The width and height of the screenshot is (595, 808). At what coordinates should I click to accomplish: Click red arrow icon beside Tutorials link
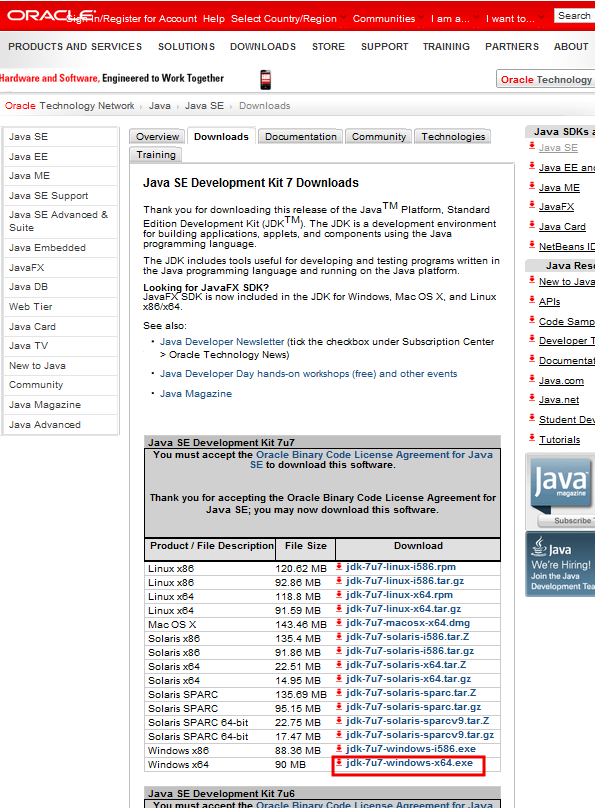pos(532,439)
